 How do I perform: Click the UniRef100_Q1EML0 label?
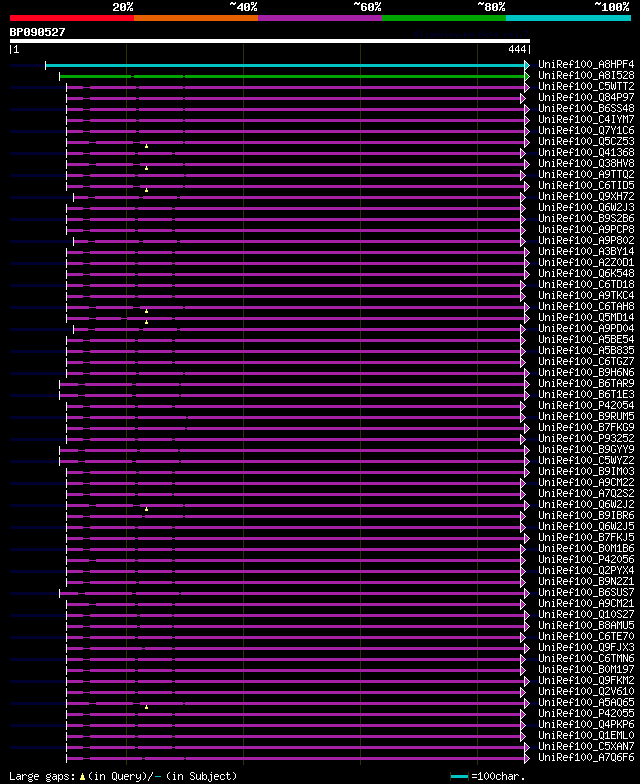pyautogui.click(x=586, y=736)
